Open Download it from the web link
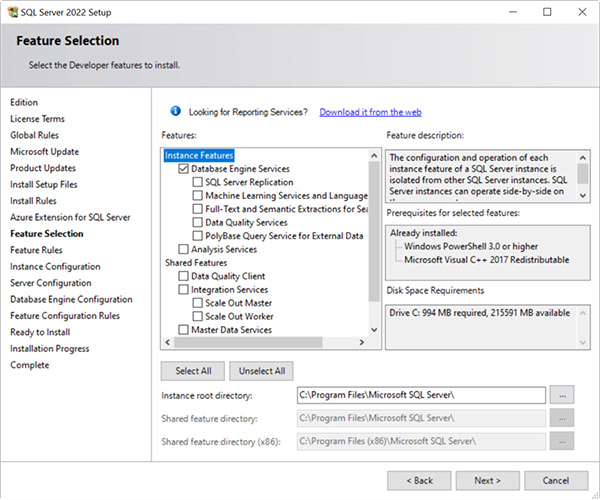The width and height of the screenshot is (600, 500). point(370,112)
